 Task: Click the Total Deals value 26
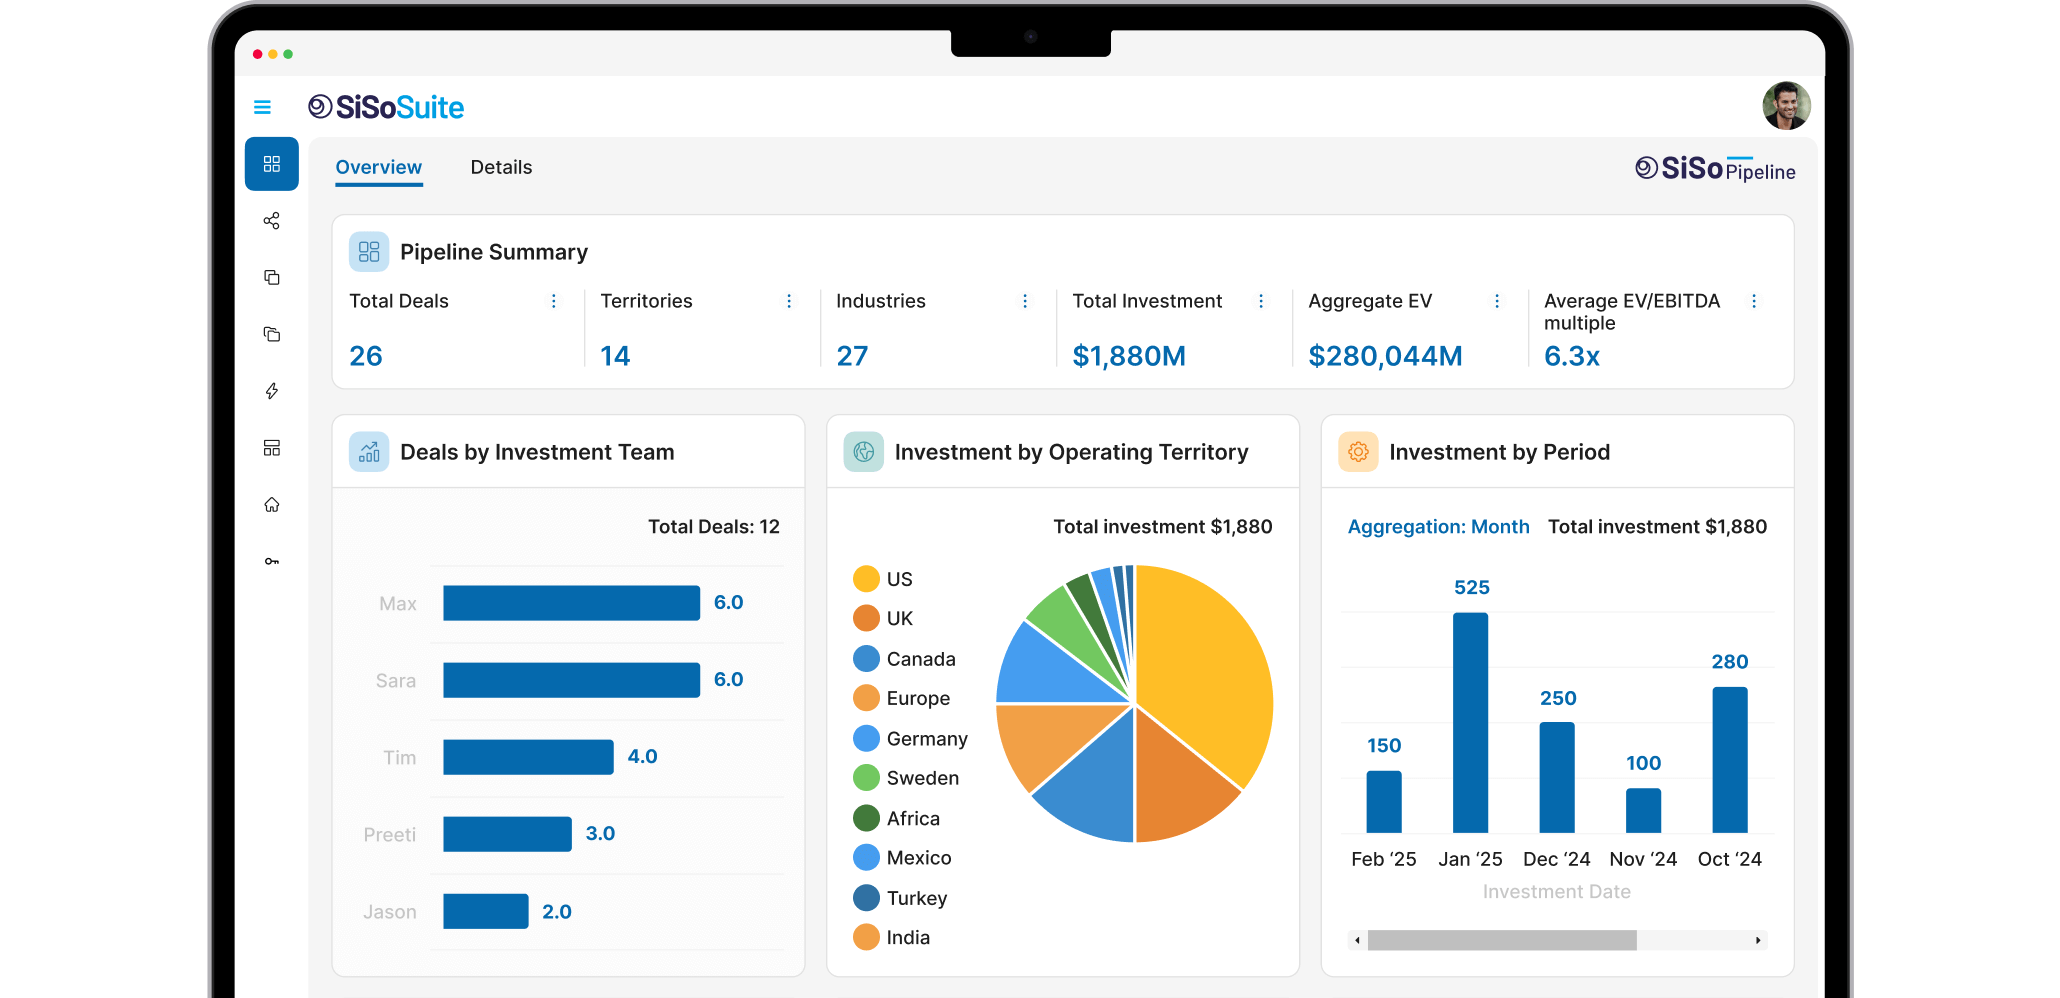(366, 356)
